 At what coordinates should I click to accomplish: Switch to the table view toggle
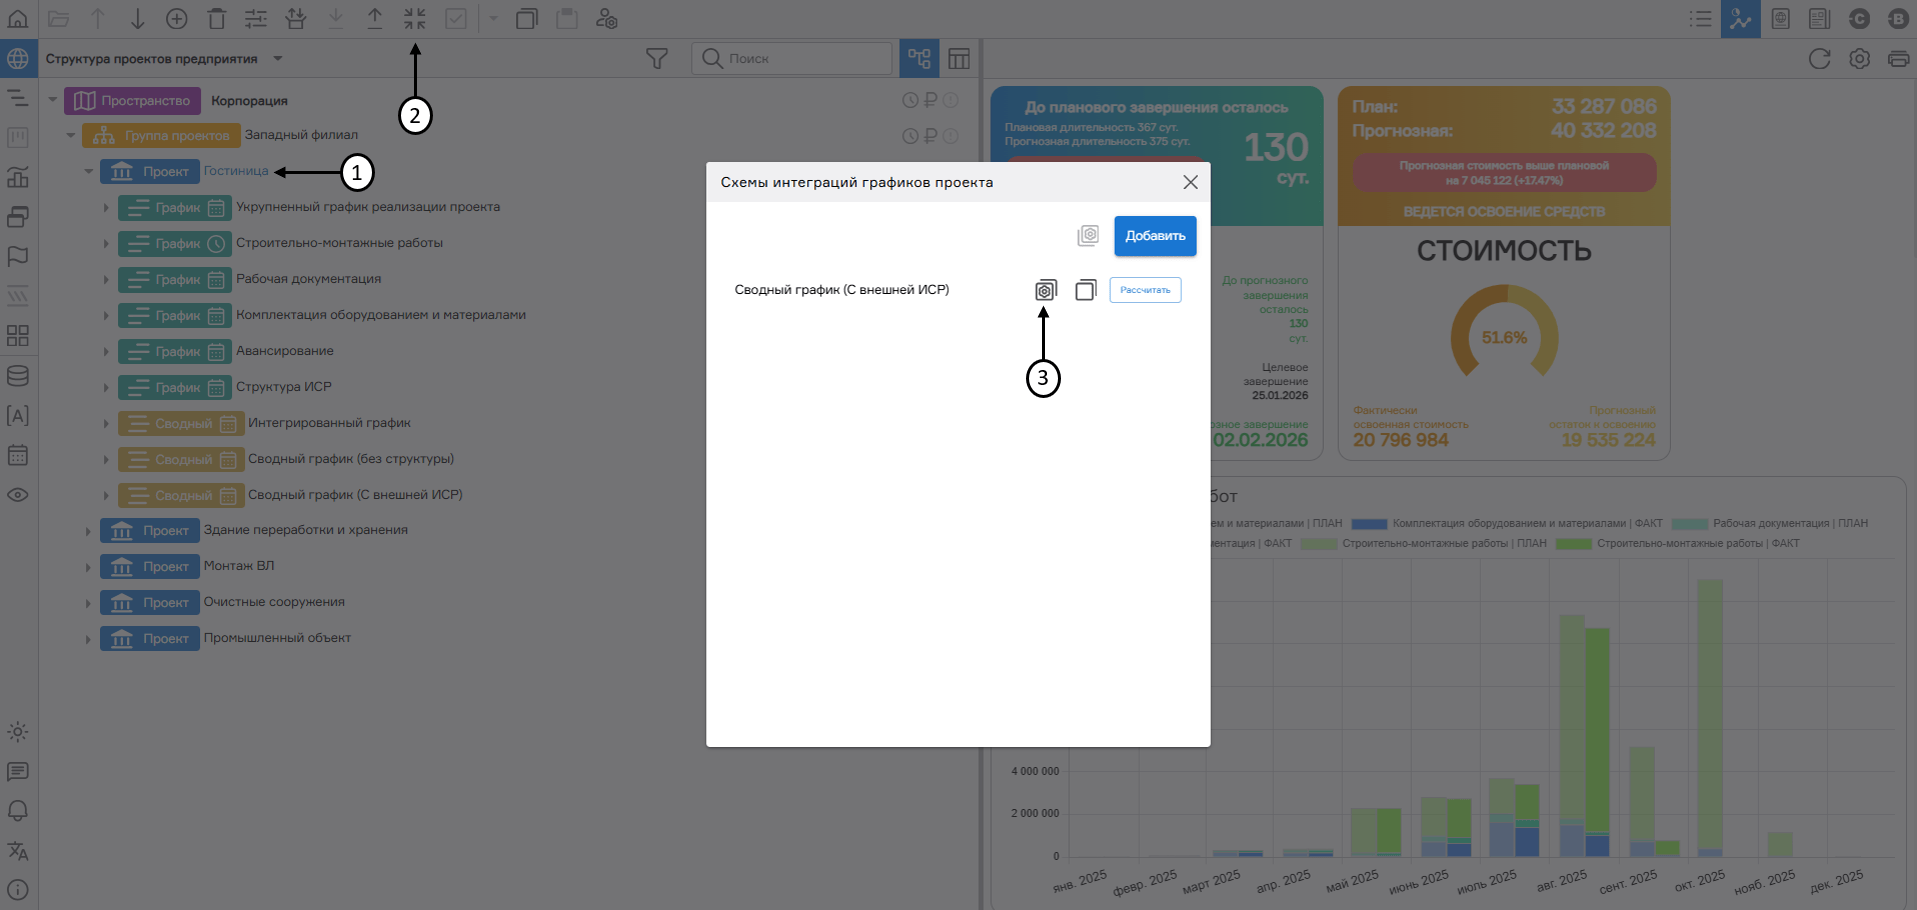(x=959, y=59)
